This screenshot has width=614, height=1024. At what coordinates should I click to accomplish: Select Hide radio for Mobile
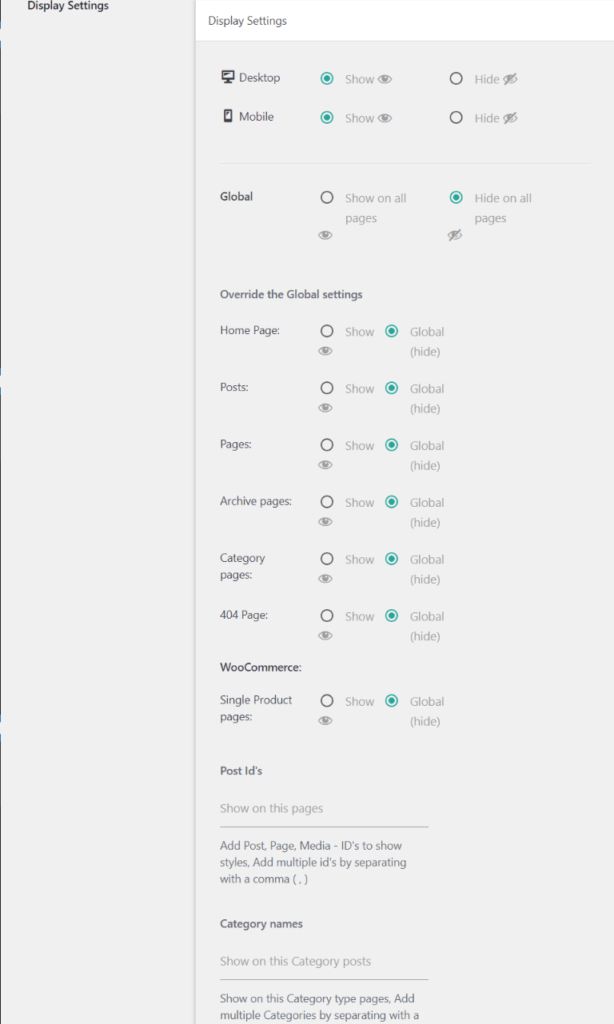456,118
